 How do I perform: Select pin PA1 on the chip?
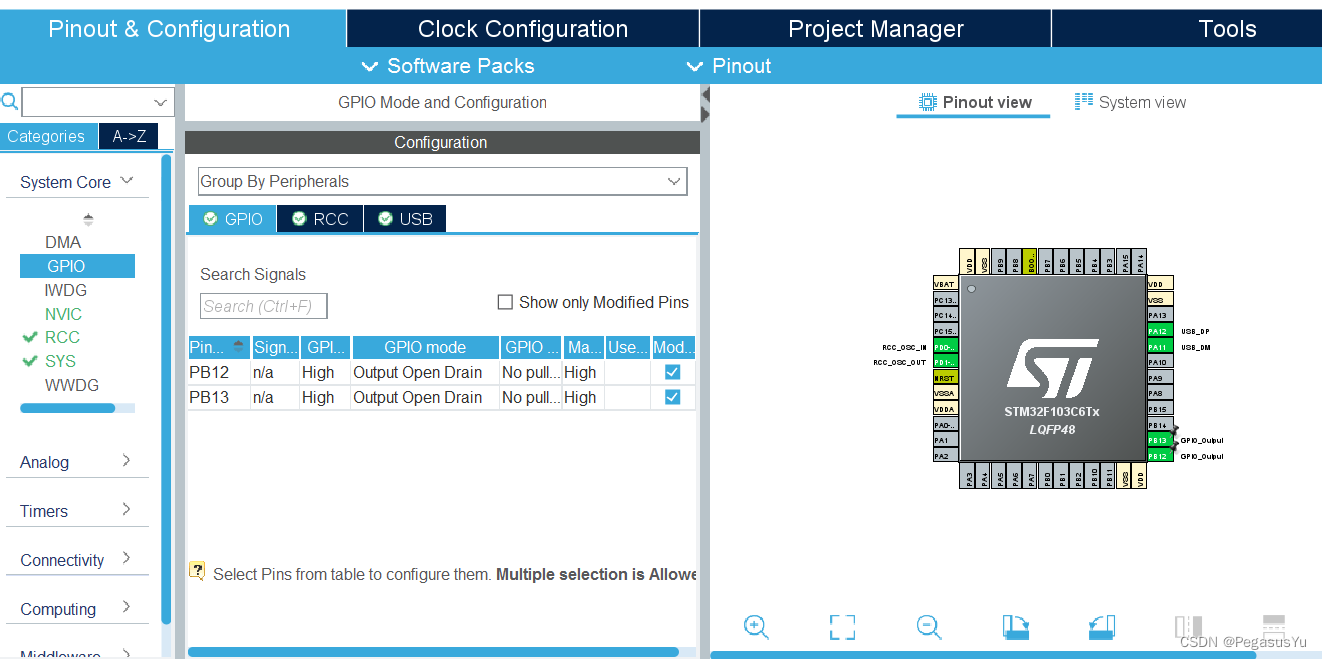(946, 440)
